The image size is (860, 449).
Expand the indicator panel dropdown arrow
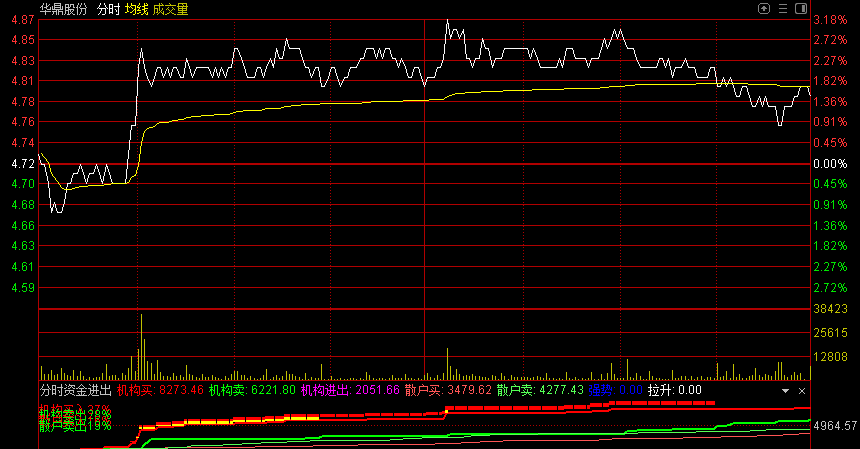tap(786, 390)
